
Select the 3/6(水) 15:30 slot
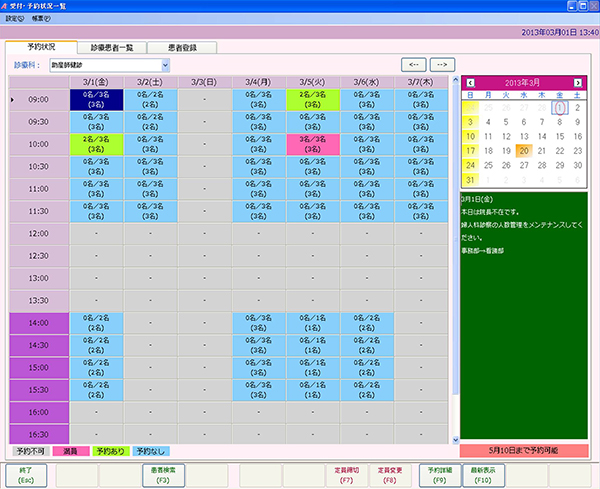(x=367, y=390)
